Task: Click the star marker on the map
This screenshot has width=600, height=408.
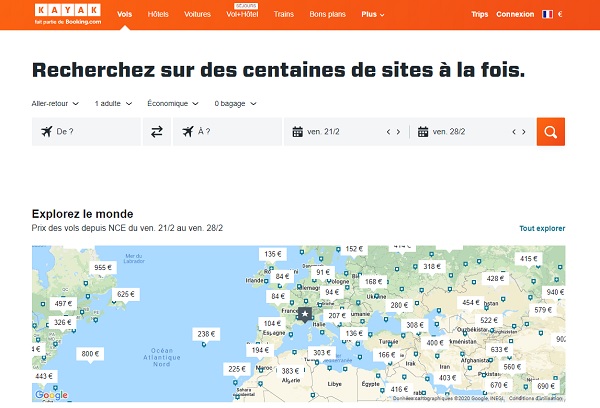Action: click(x=305, y=313)
